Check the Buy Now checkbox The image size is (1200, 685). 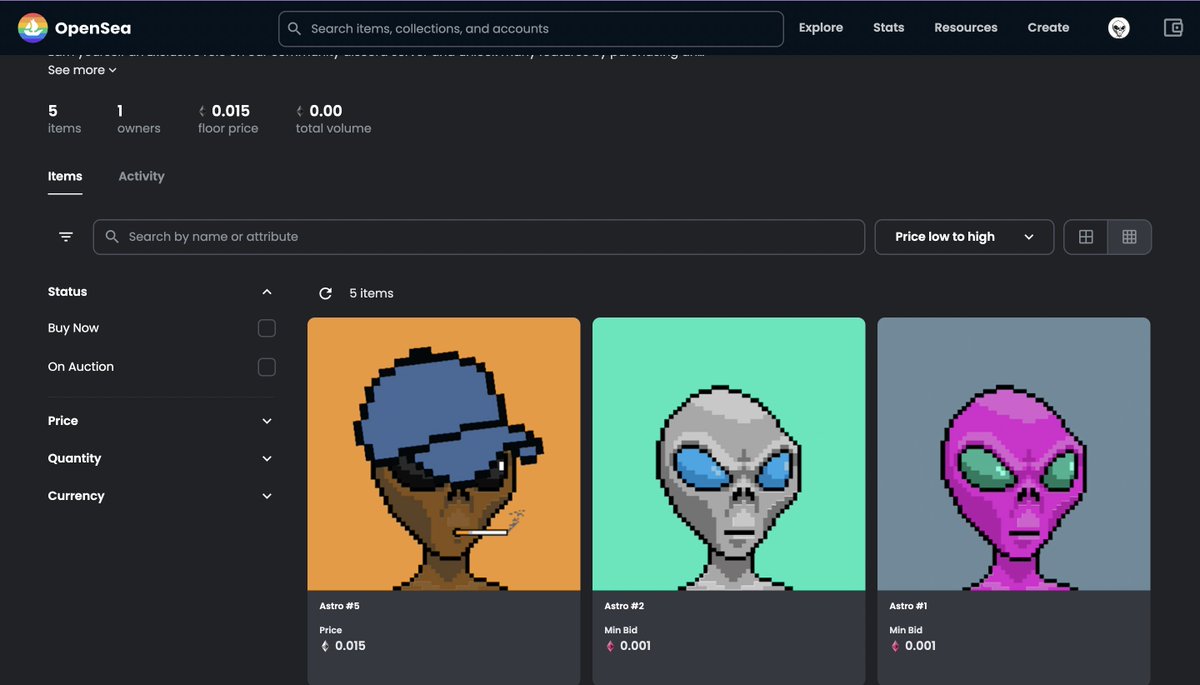(x=267, y=328)
